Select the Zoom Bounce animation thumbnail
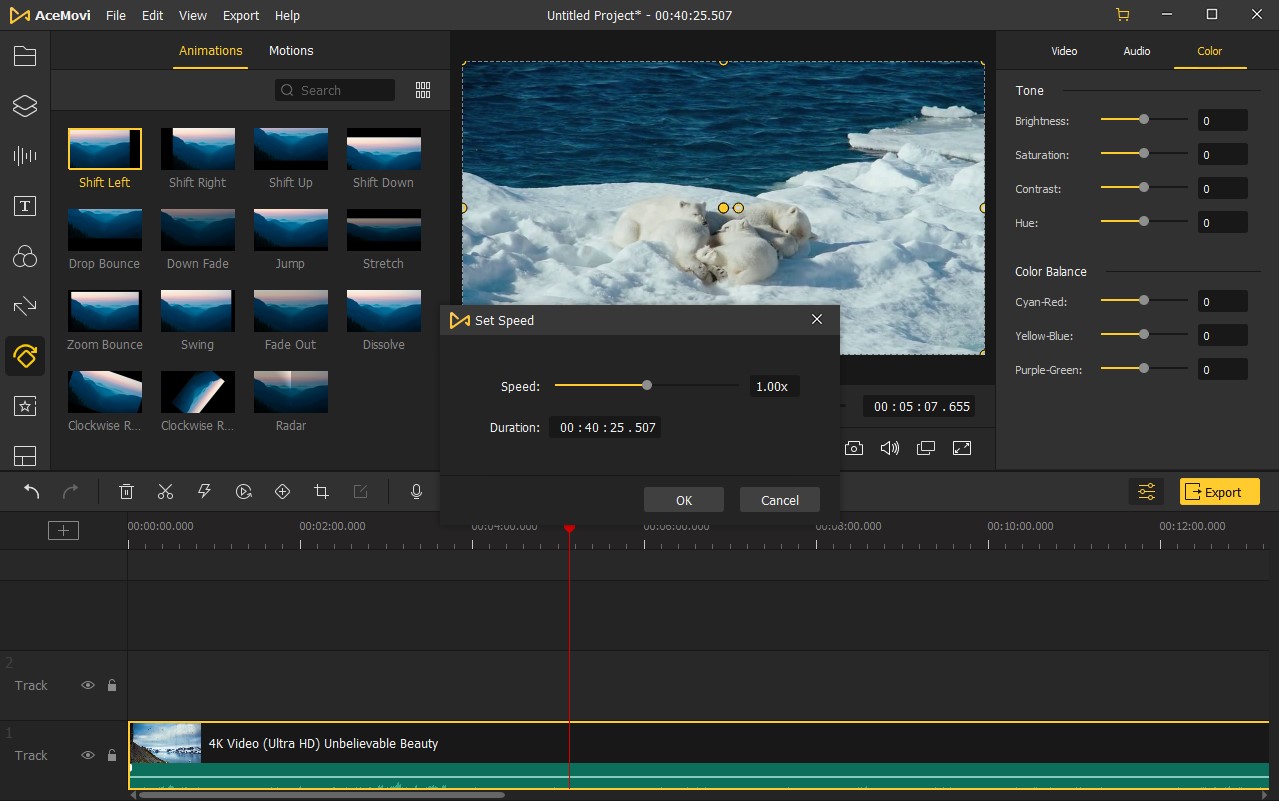 coord(105,311)
